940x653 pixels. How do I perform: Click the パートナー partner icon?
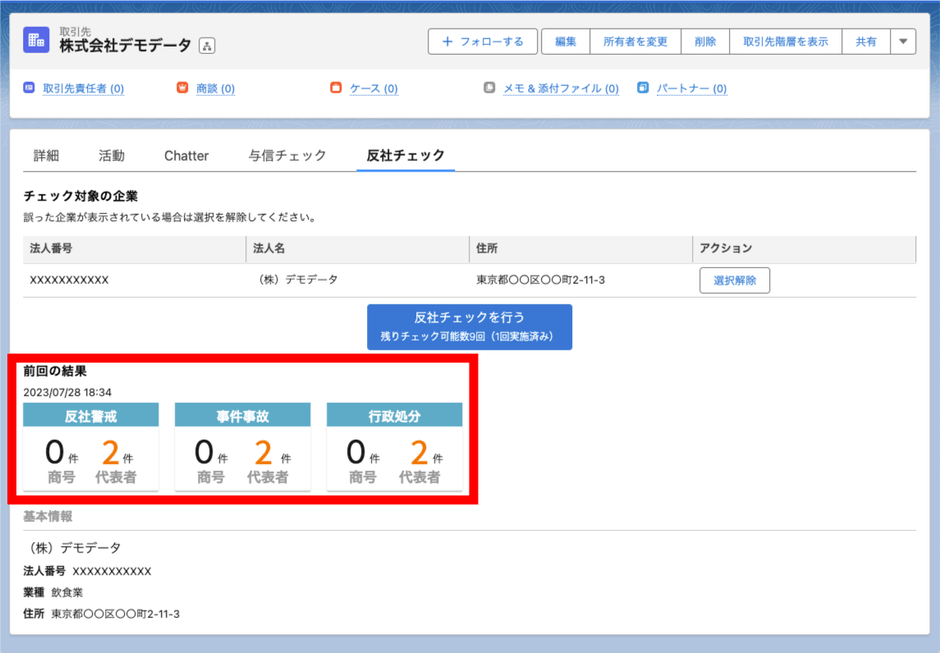pos(642,88)
